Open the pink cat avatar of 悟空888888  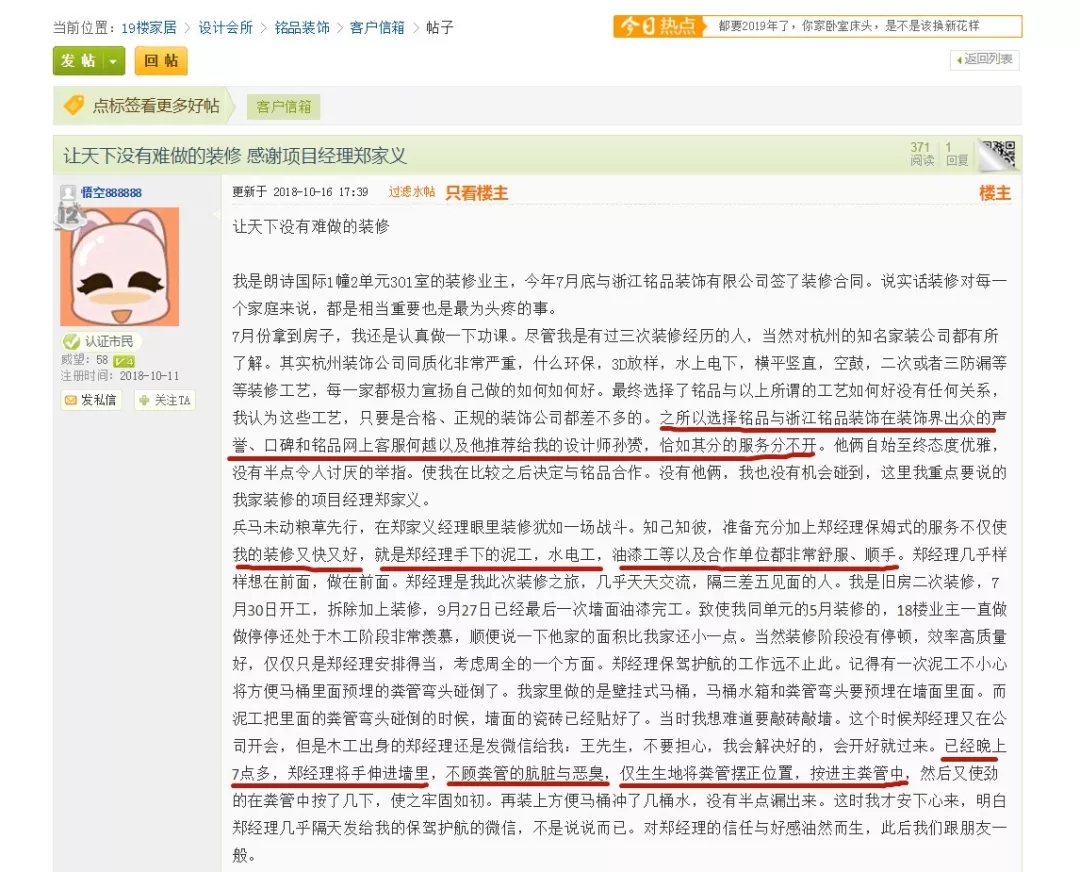click(119, 266)
